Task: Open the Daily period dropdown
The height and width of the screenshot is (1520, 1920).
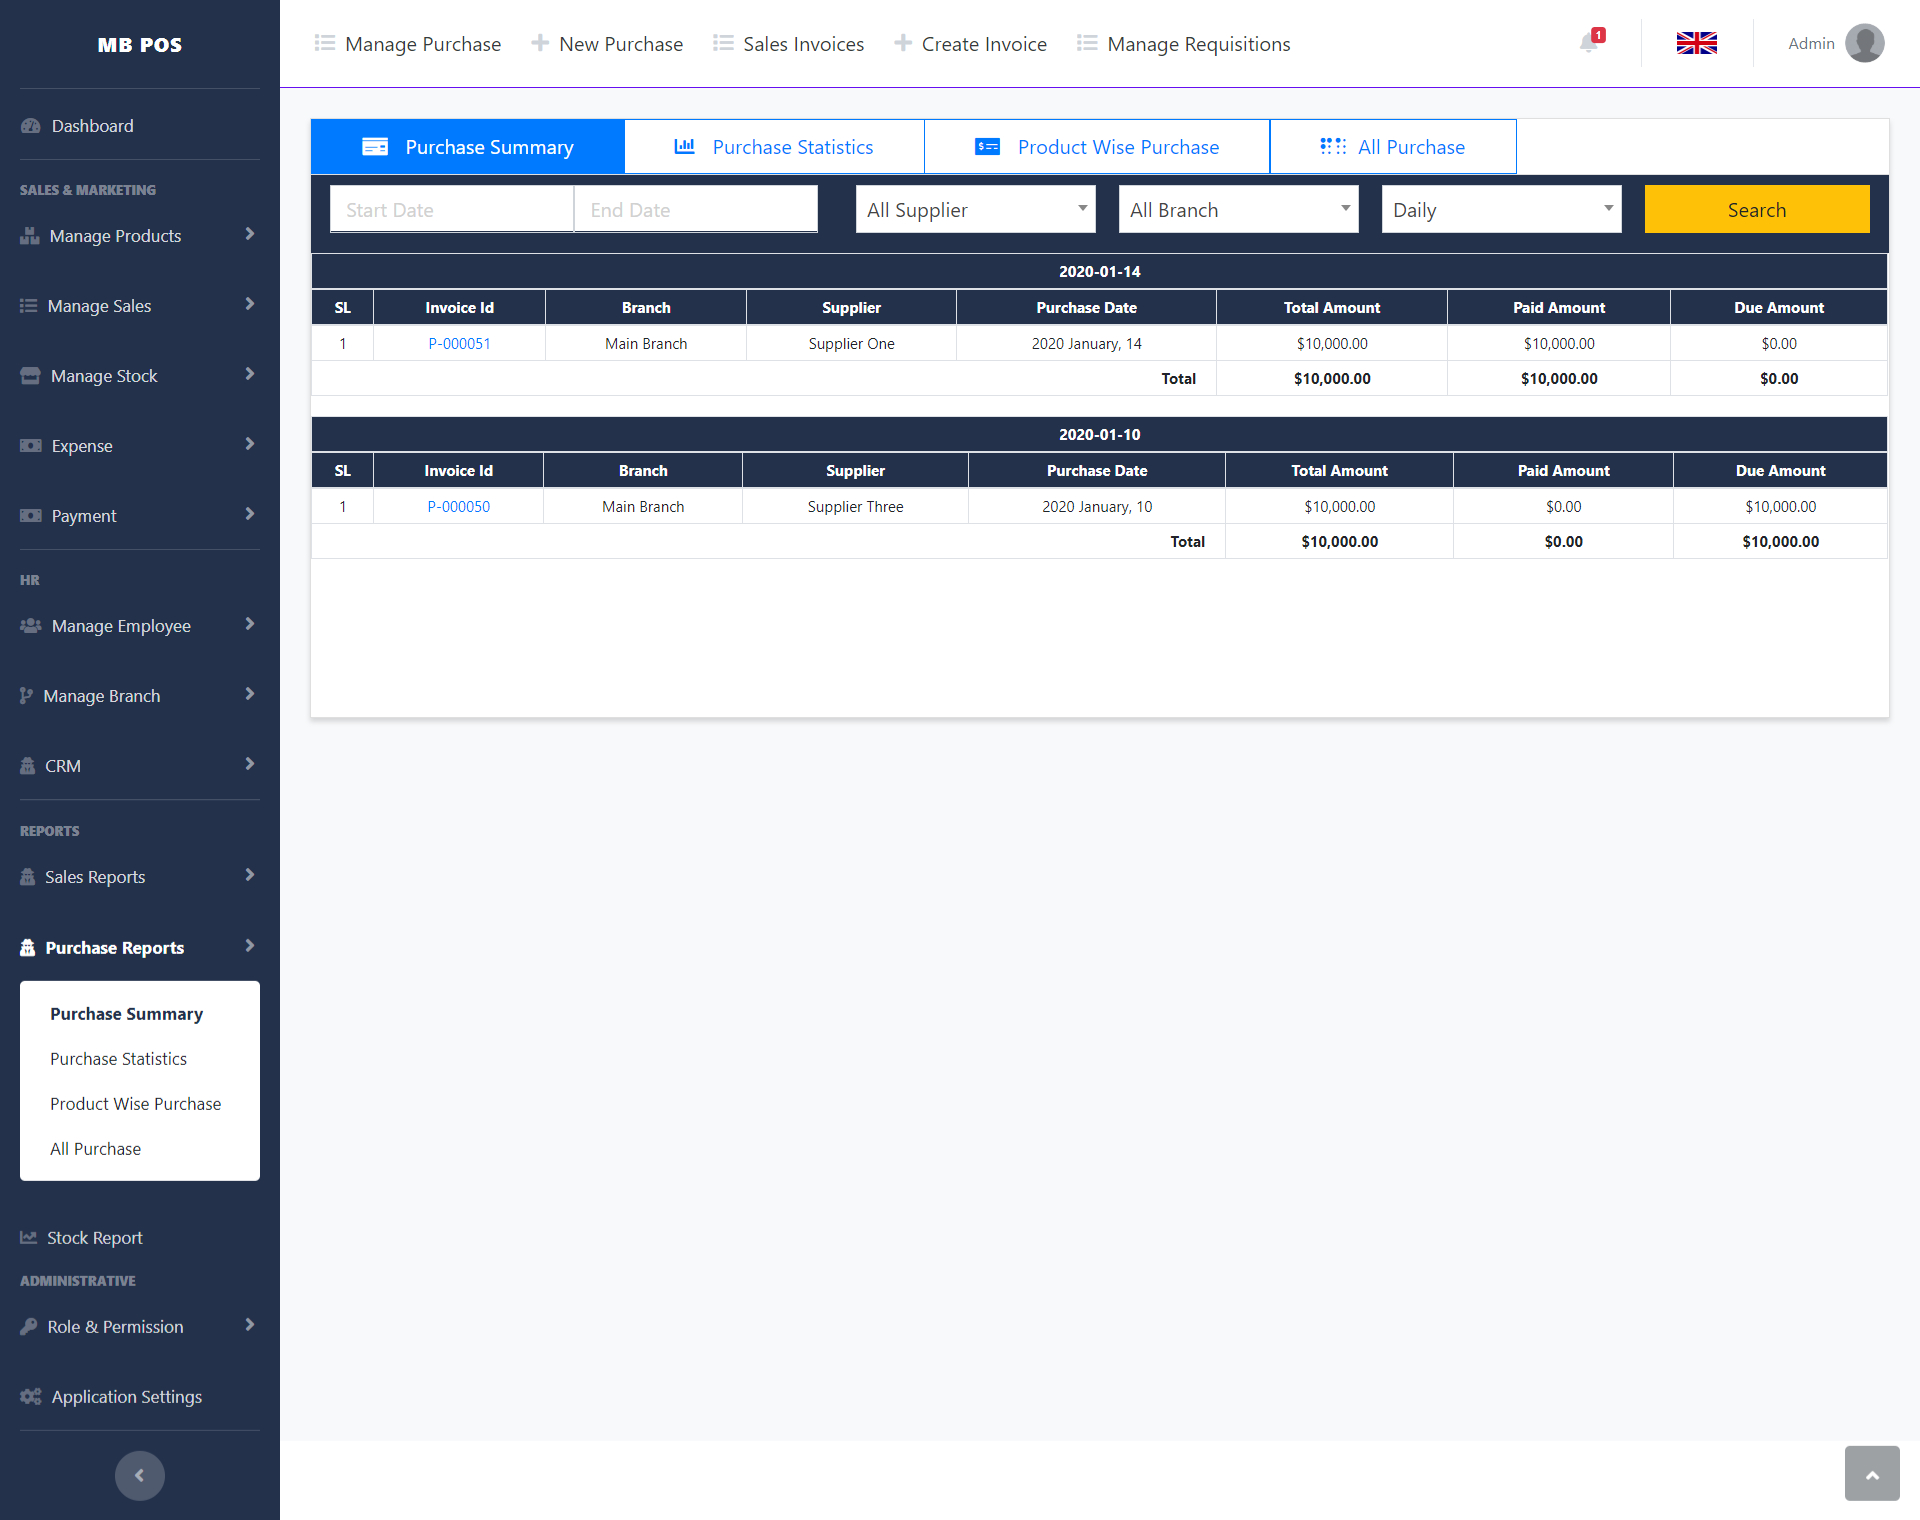Action: (x=1501, y=209)
